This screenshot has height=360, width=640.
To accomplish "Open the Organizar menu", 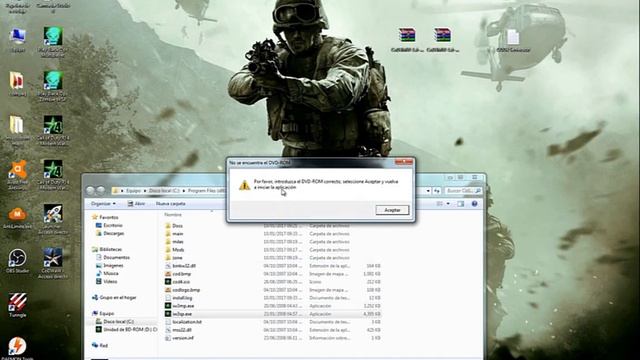I will [x=103, y=204].
